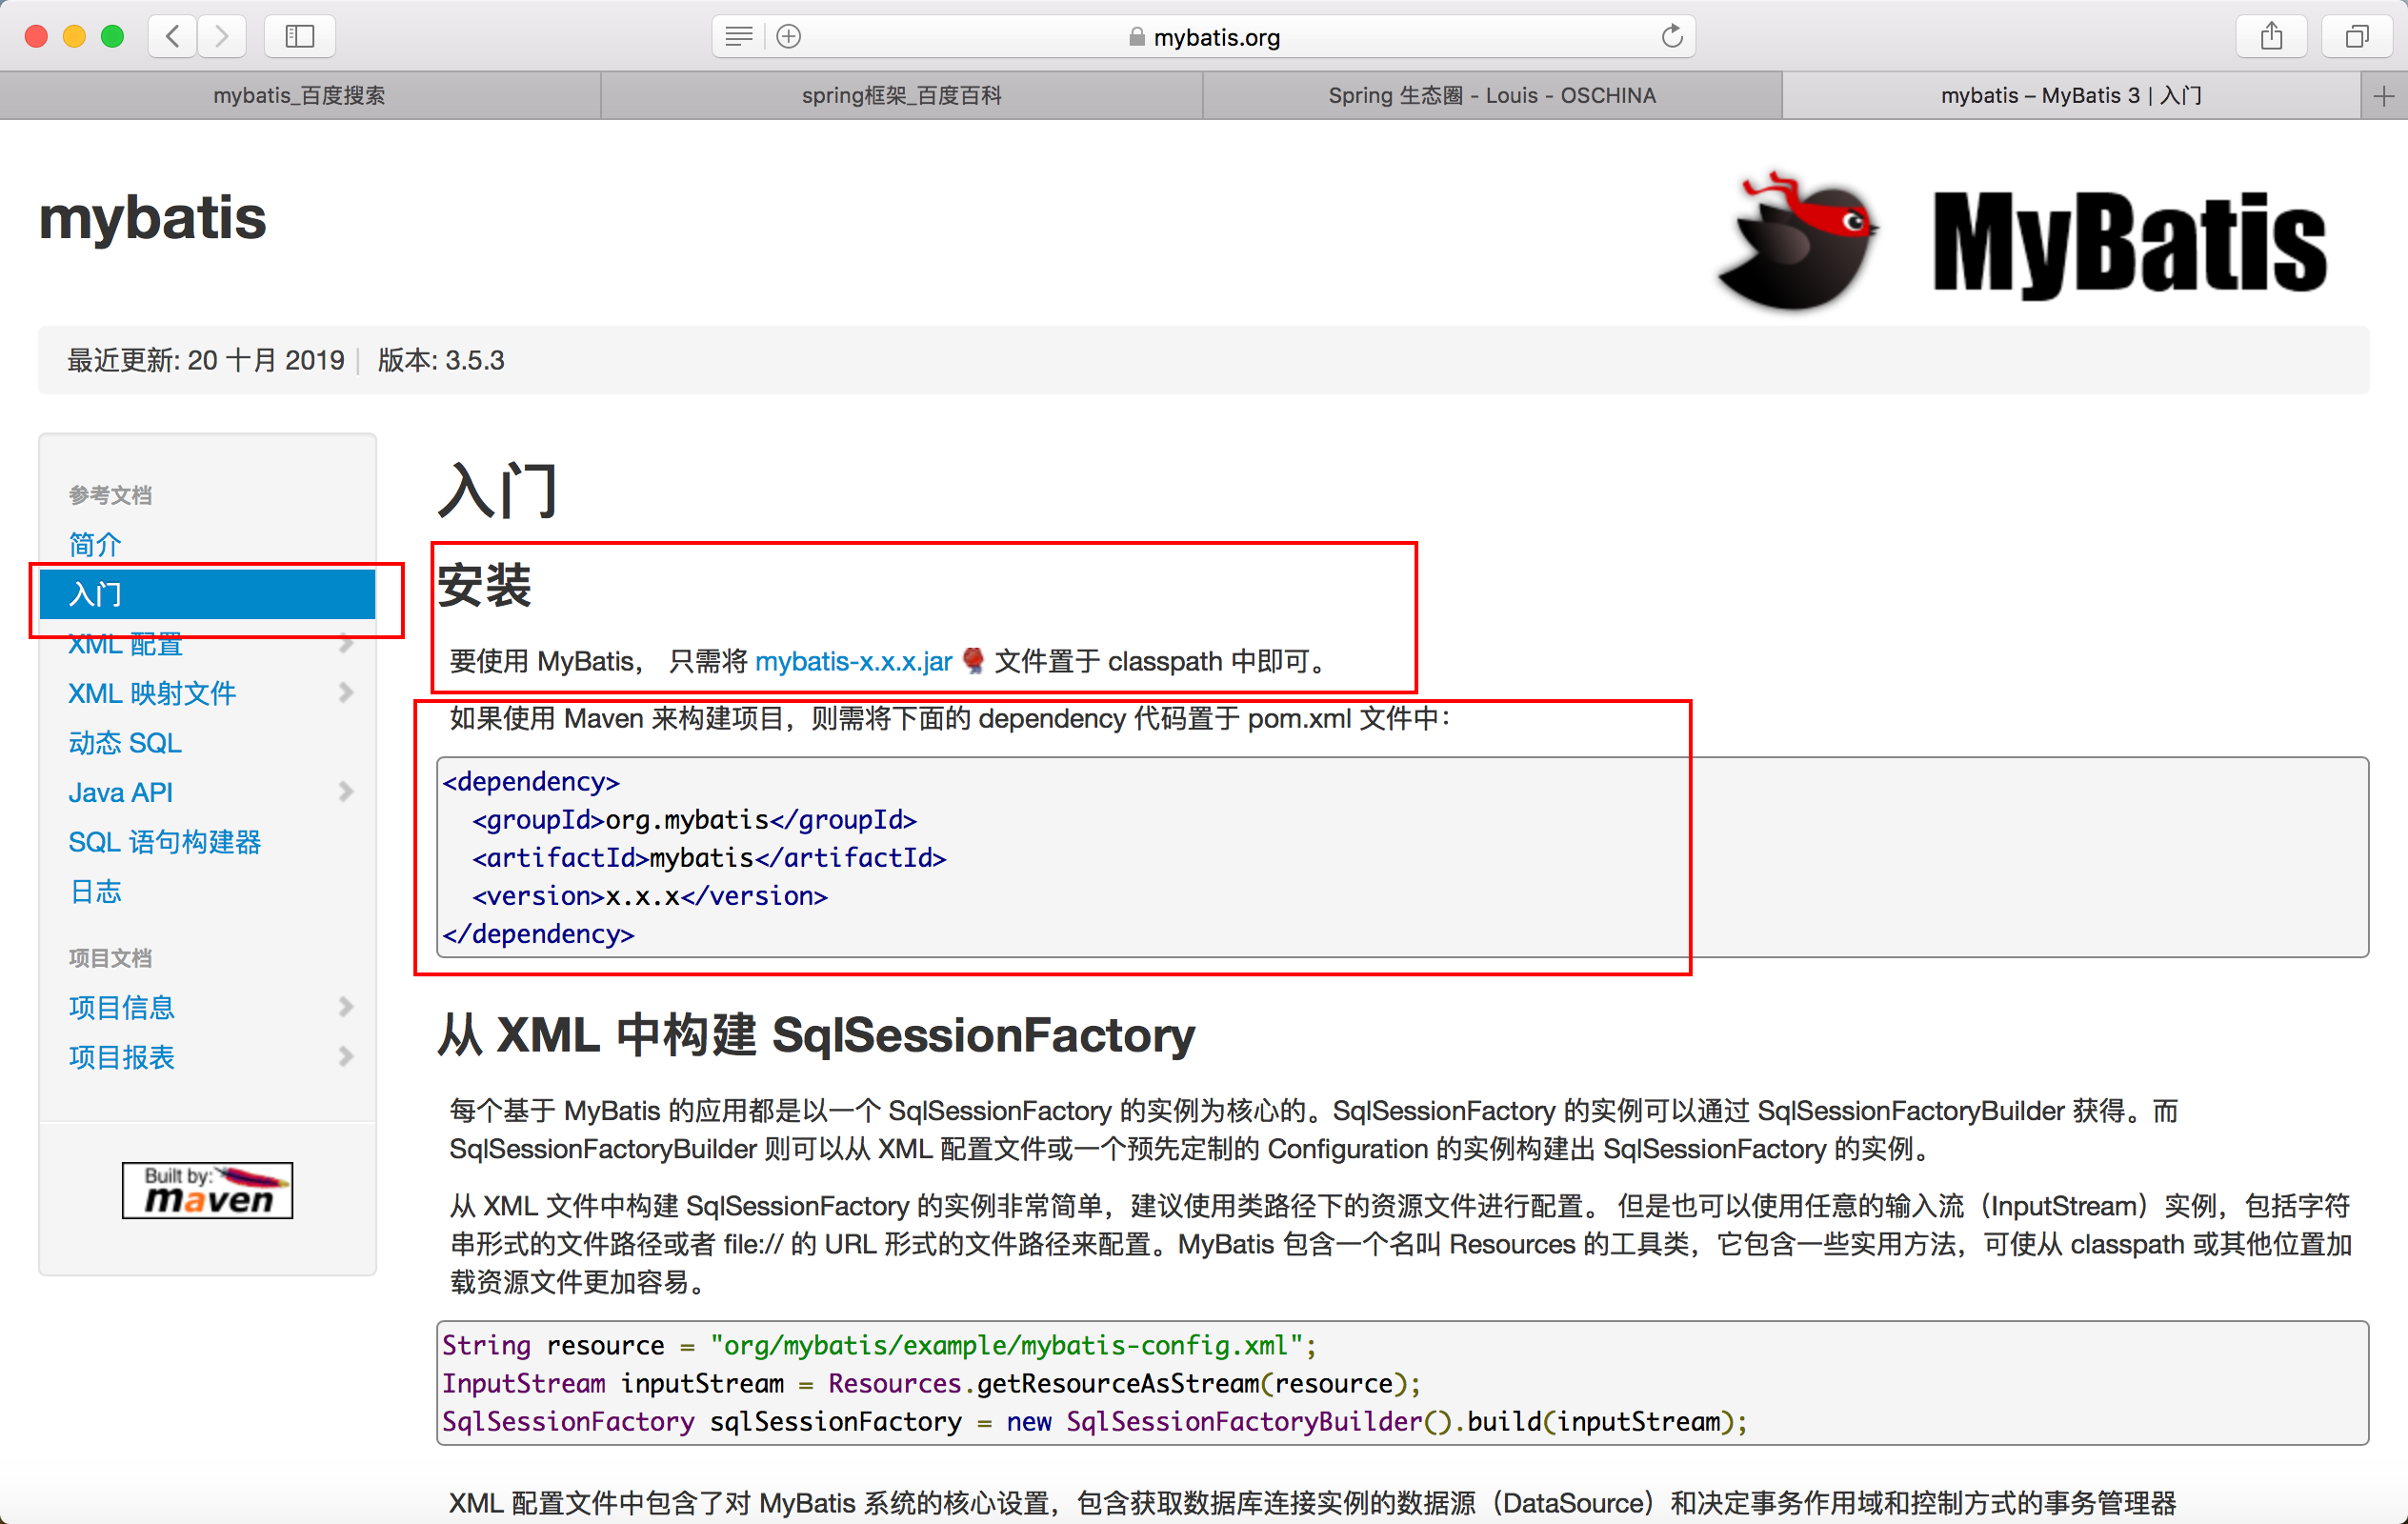This screenshot has width=2408, height=1524.
Task: Expand the Java API sidebar section
Action: tap(347, 791)
